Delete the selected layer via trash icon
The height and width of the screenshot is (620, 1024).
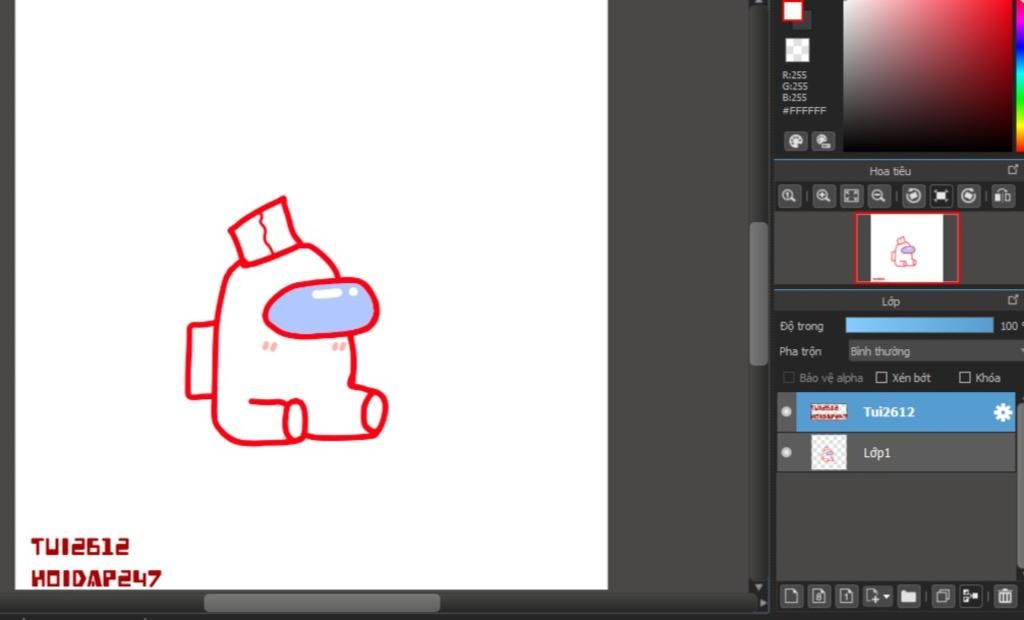(1004, 596)
